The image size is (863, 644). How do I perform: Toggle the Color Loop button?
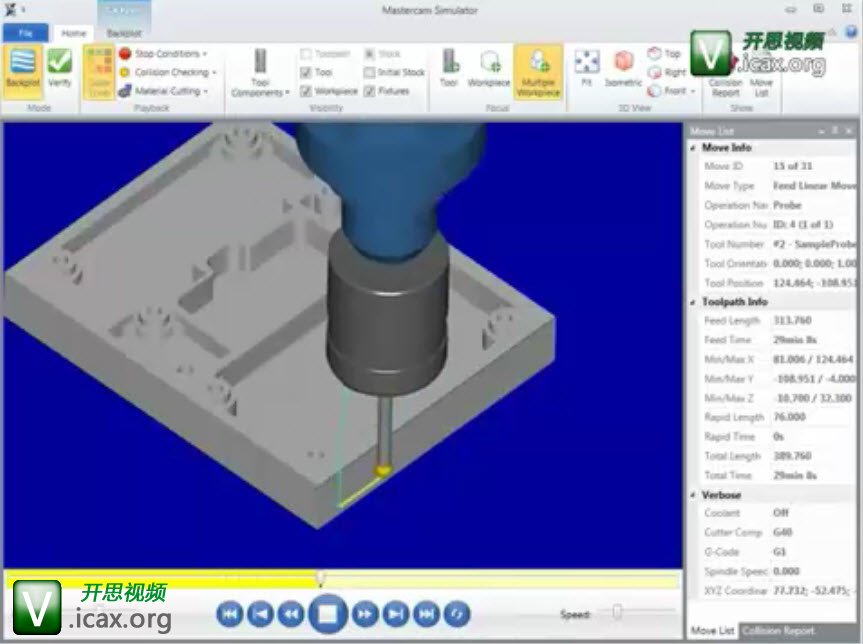99,72
